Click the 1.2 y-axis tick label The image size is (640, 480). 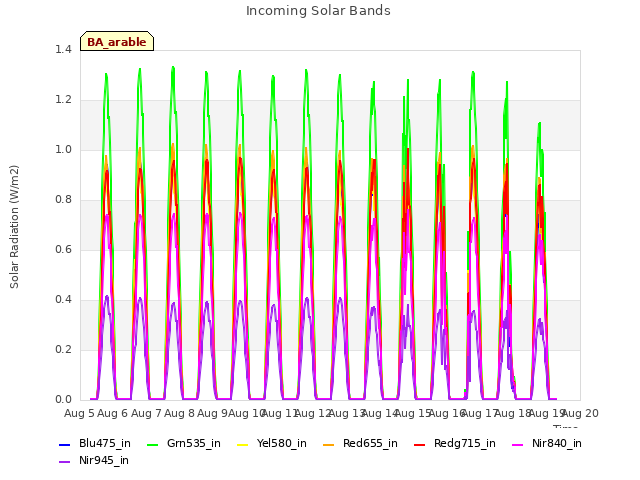pyautogui.click(x=63, y=100)
